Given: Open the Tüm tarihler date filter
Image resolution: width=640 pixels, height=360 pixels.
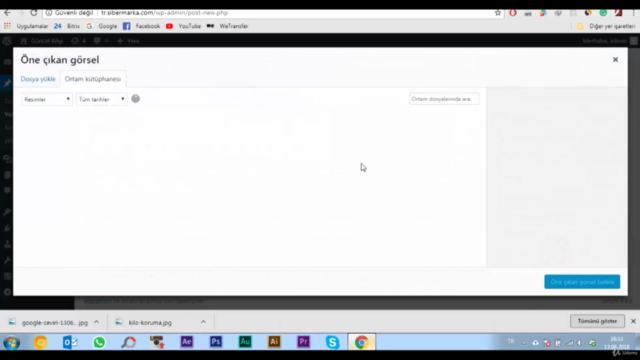Looking at the screenshot, I should [x=101, y=99].
